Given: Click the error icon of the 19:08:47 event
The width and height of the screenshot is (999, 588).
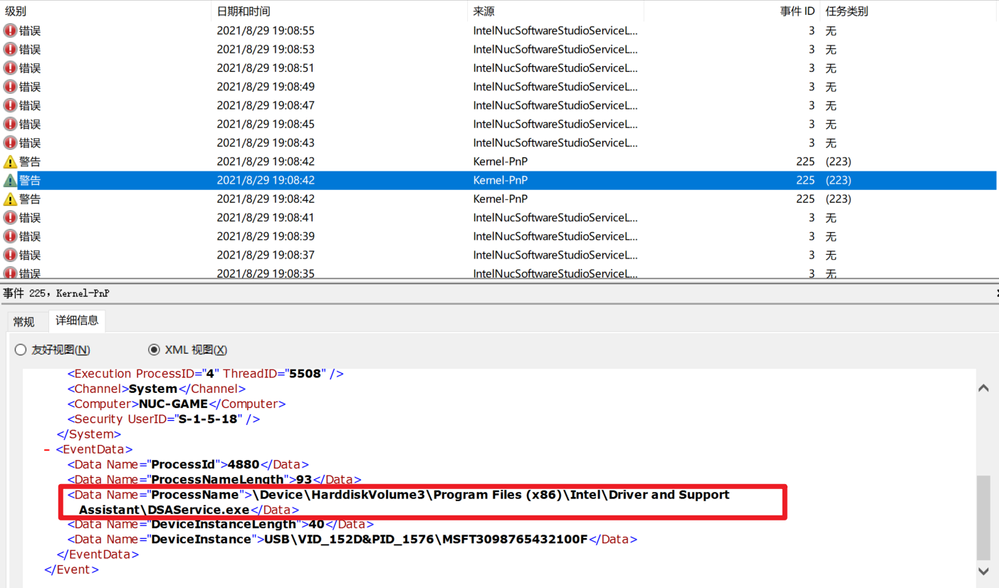Looking at the screenshot, I should pos(10,105).
